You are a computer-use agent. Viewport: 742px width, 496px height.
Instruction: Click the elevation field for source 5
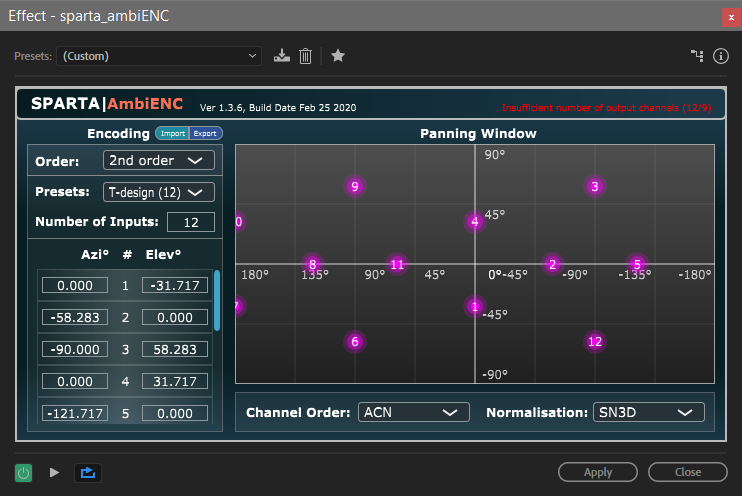pyautogui.click(x=175, y=413)
